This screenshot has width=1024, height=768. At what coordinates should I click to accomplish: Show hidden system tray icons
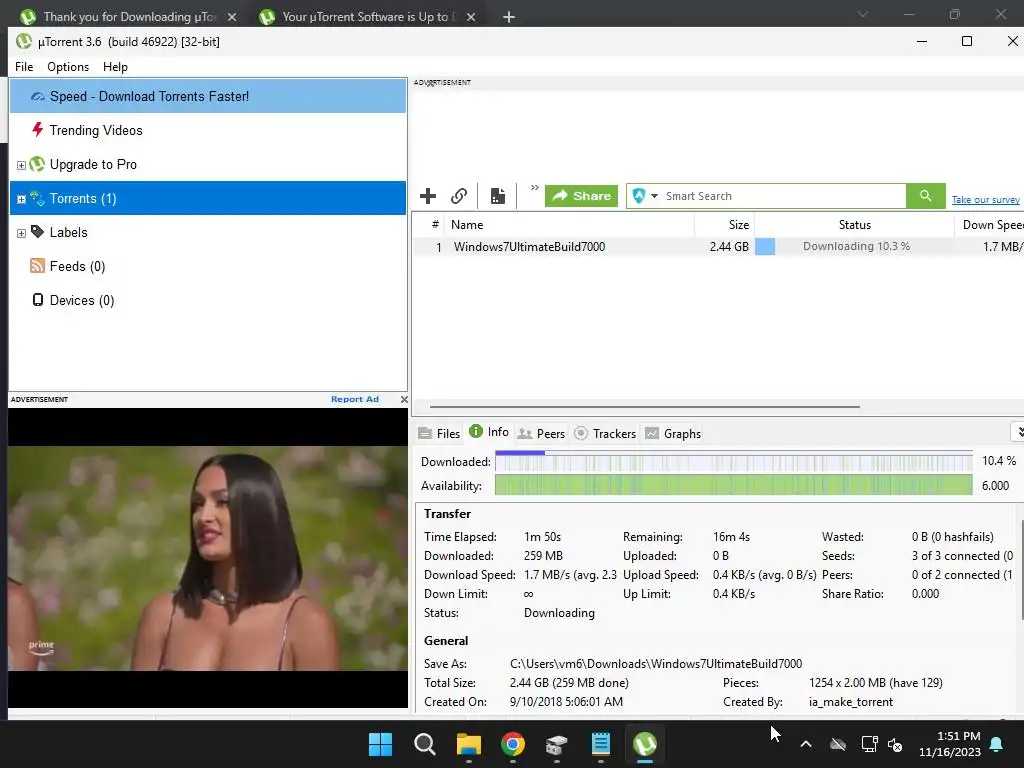(806, 744)
